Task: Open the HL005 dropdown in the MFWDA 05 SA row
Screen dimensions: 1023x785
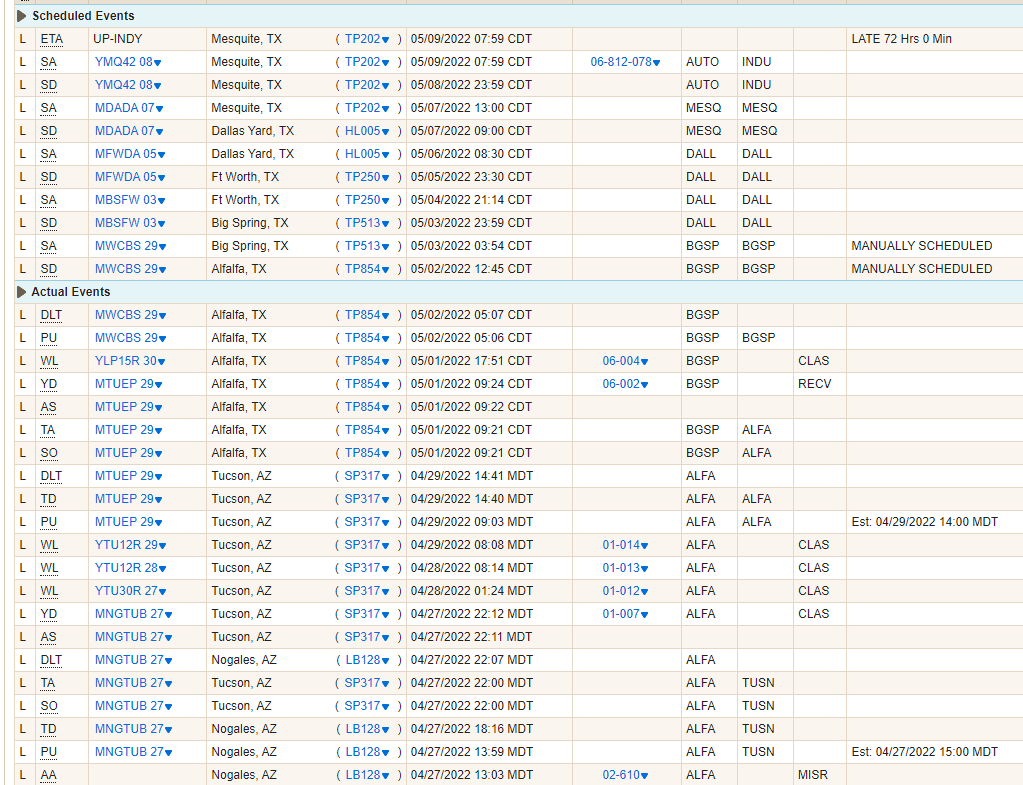Action: pyautogui.click(x=385, y=155)
